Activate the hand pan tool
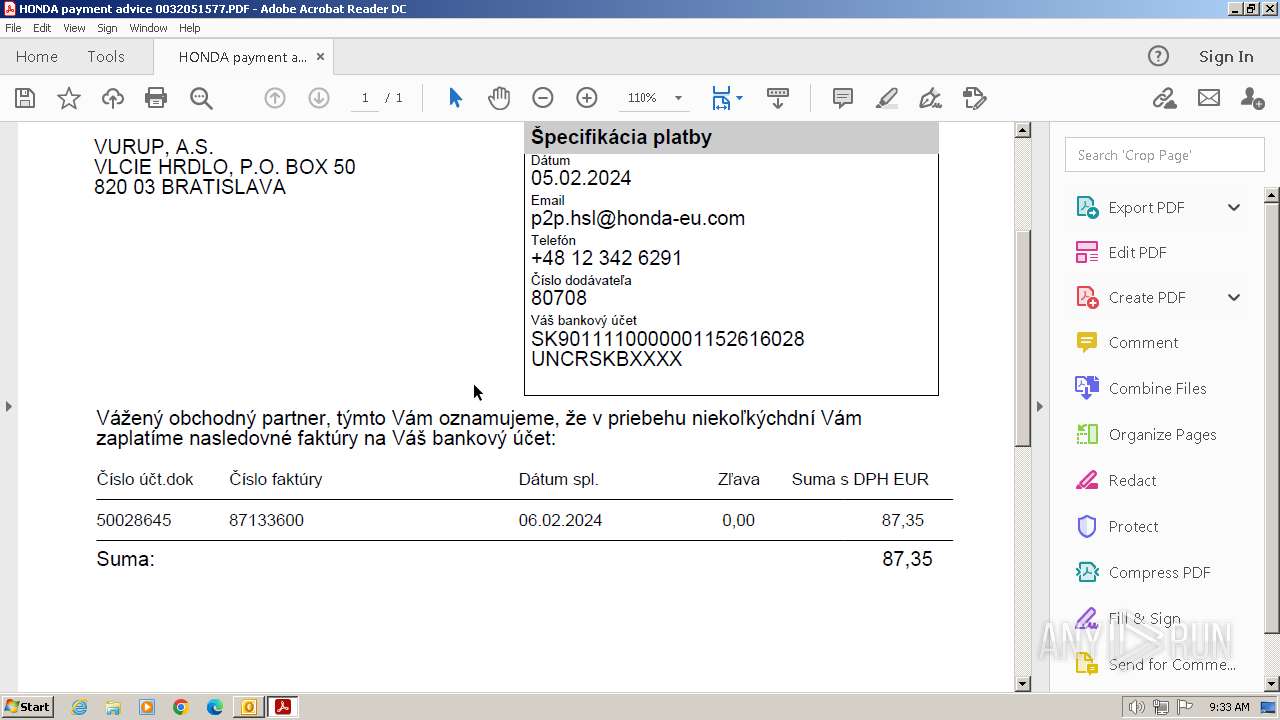Screen dimensions: 1280x720 click(499, 98)
